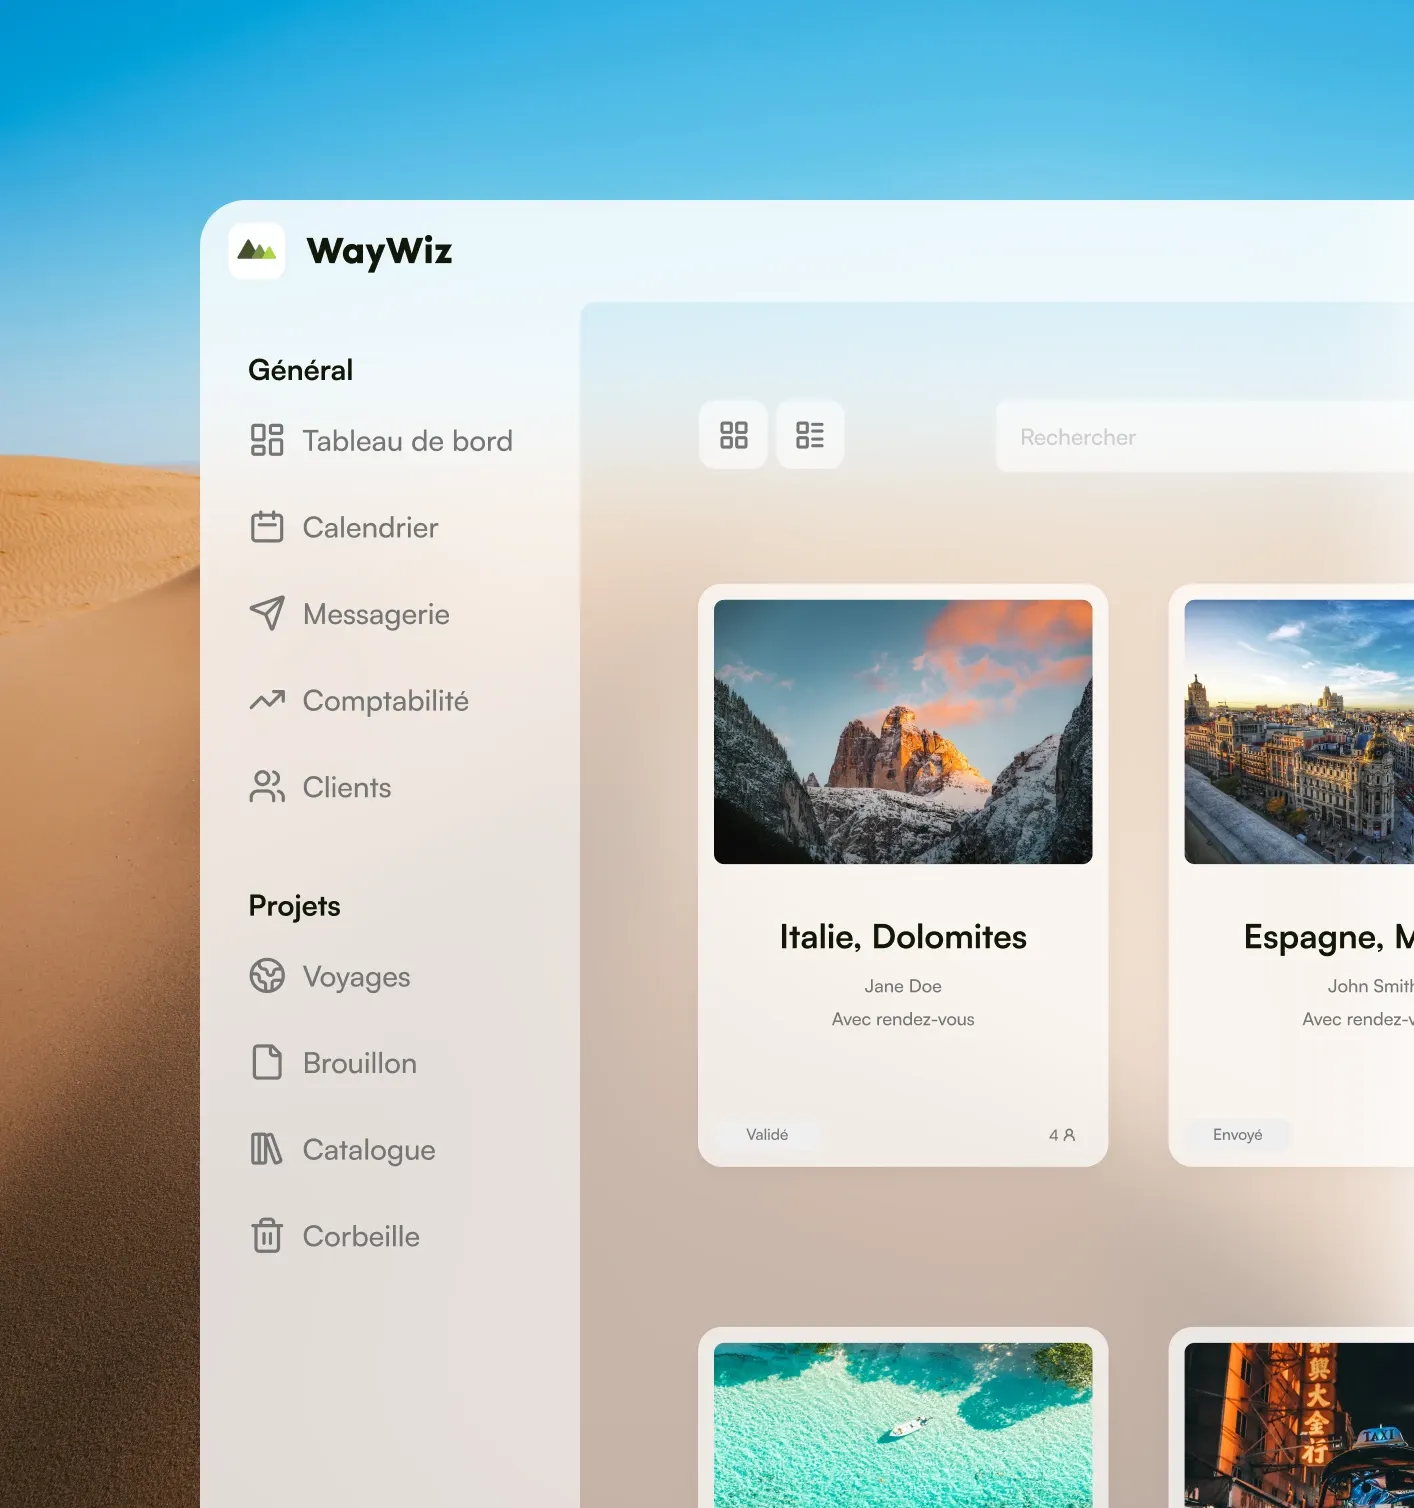Click the WayWiz brand name
Screen dimensions: 1414x1508
(379, 251)
